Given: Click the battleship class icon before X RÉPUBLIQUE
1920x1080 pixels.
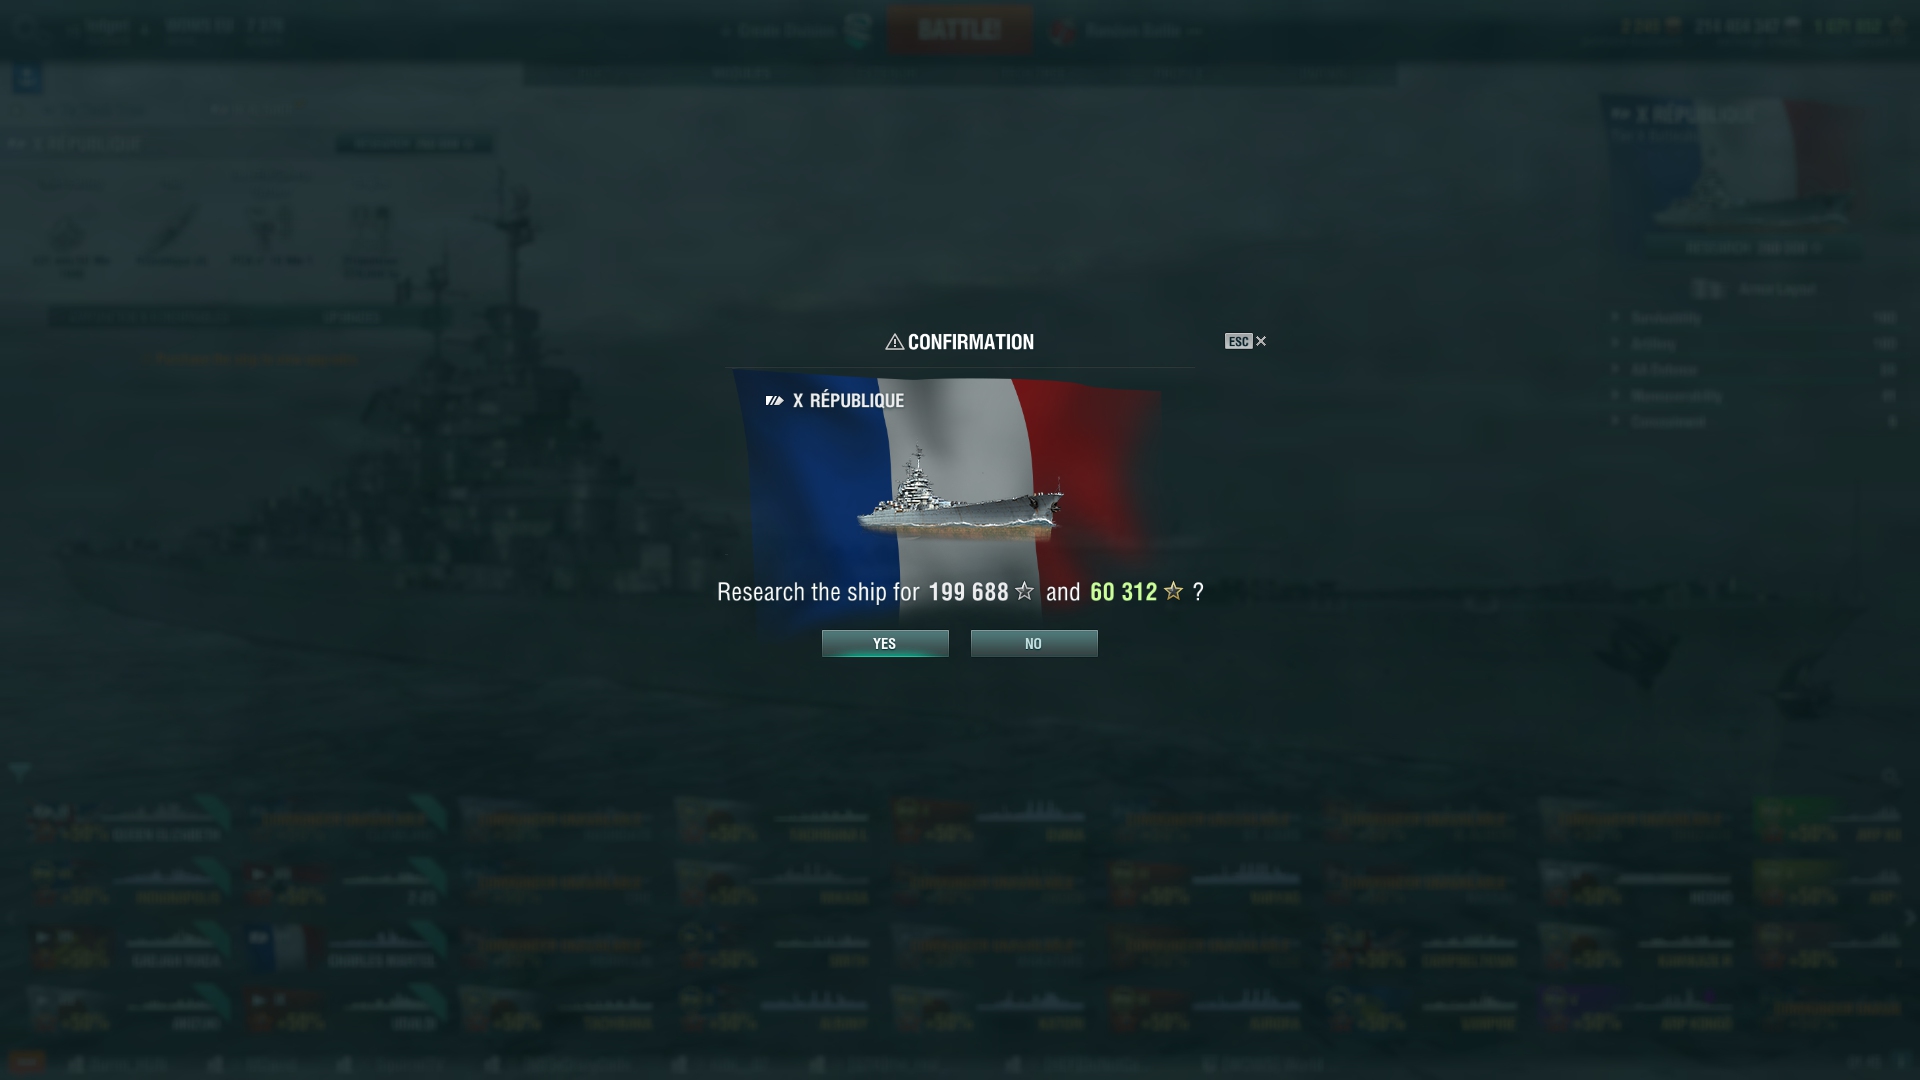Looking at the screenshot, I should (x=774, y=400).
